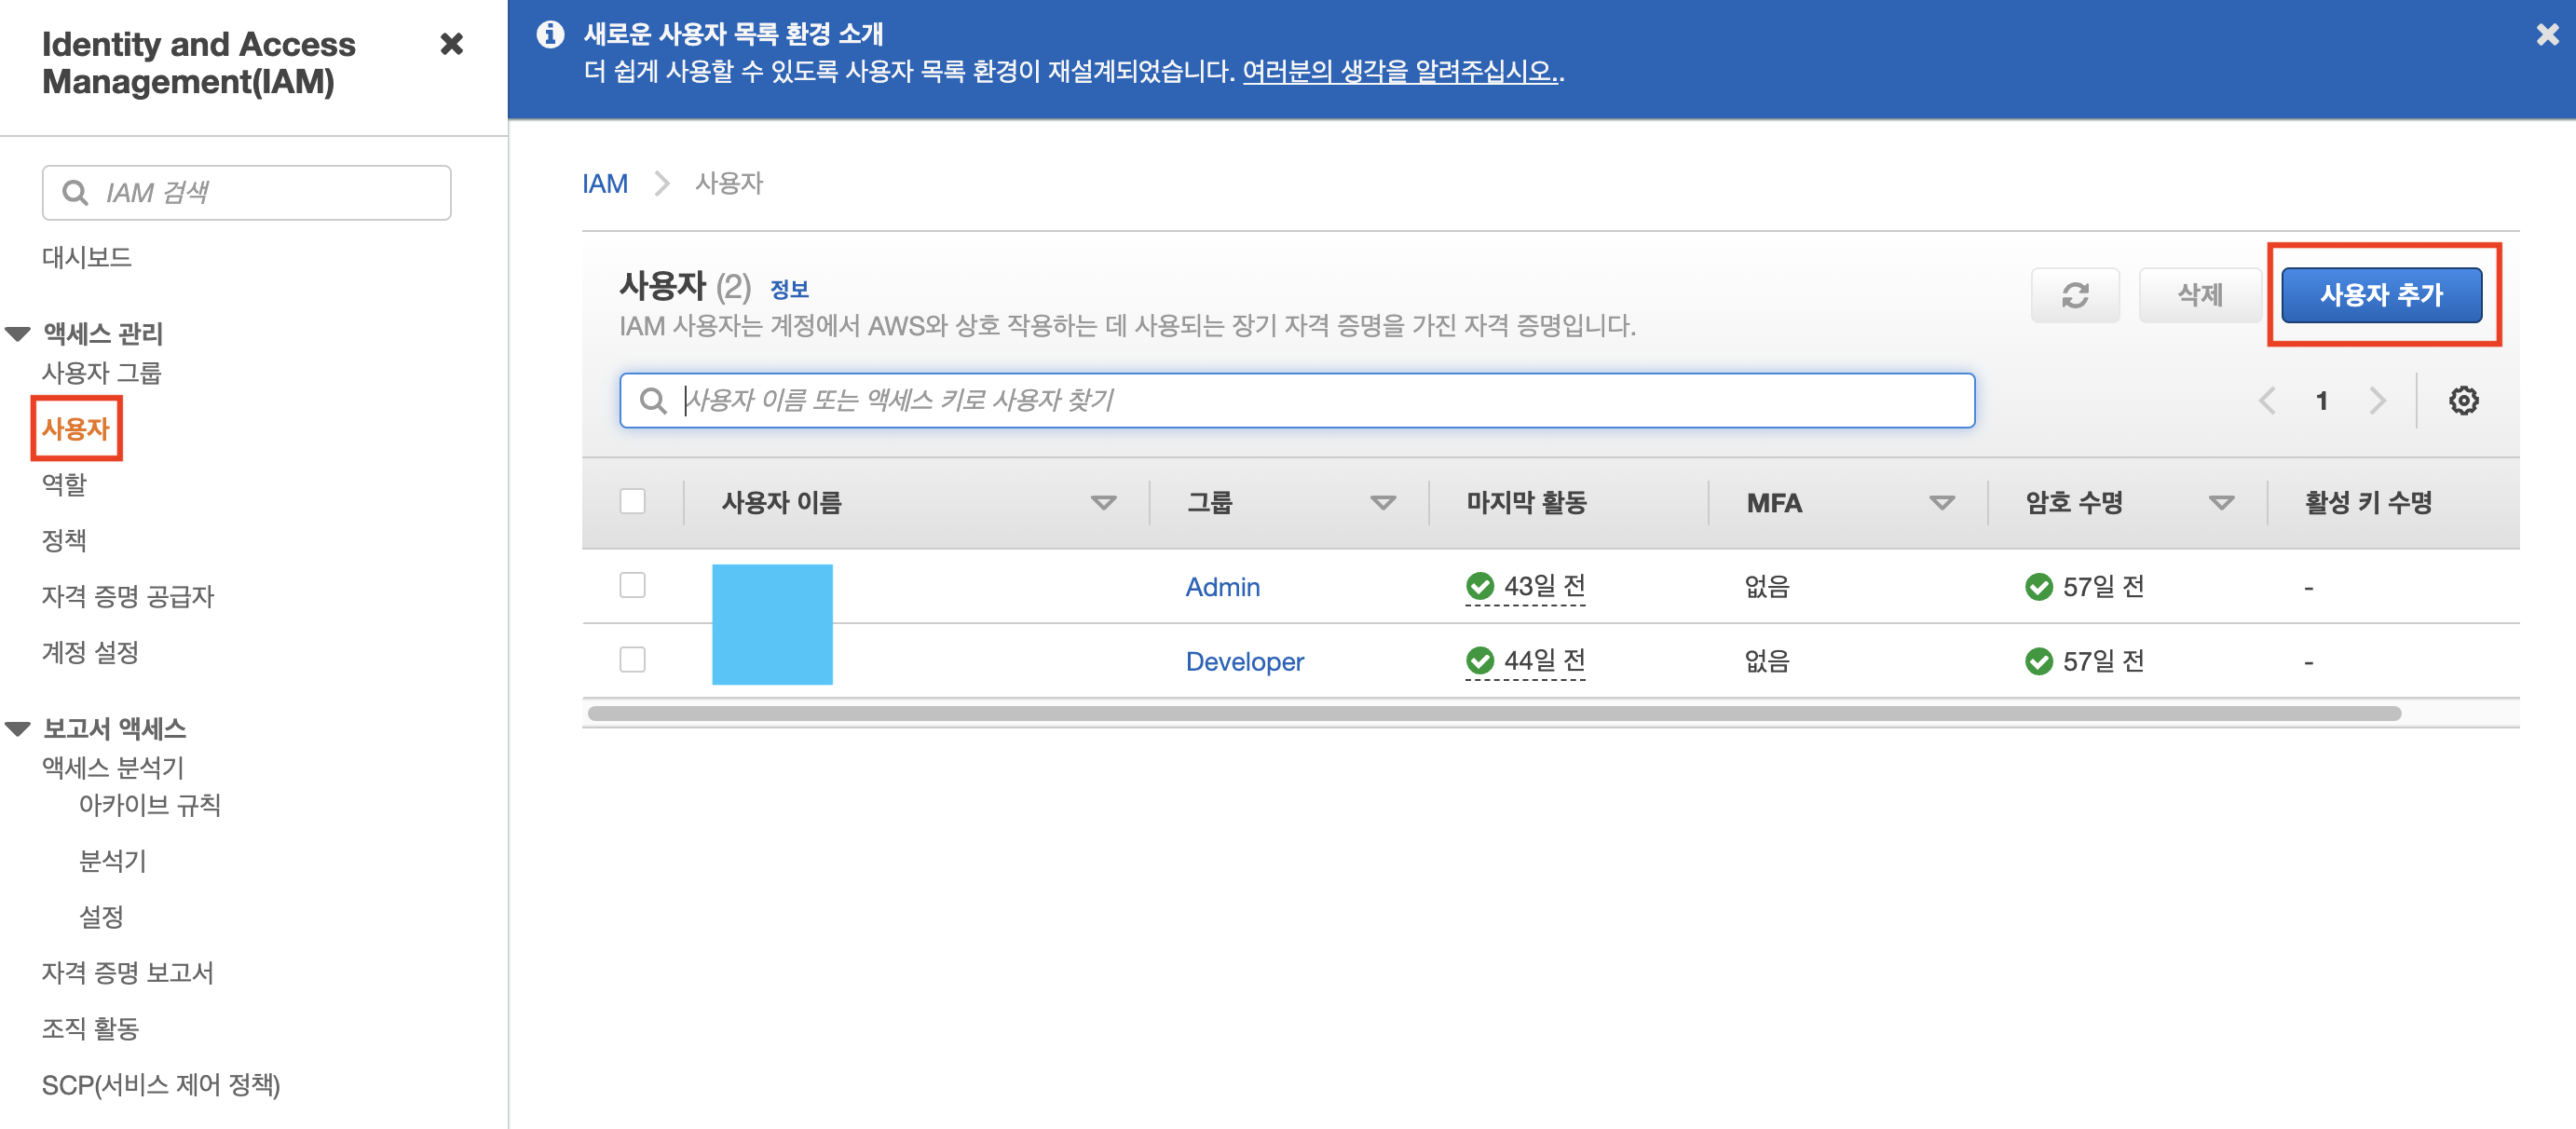Viewport: 2576px width, 1129px height.
Task: Collapse the 액세스 관리 section
Action: 18,334
